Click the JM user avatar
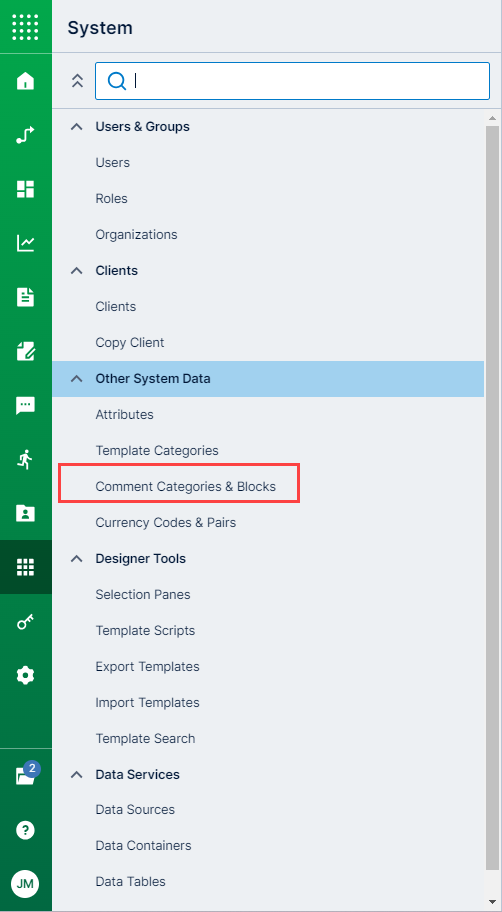 [x=25, y=884]
